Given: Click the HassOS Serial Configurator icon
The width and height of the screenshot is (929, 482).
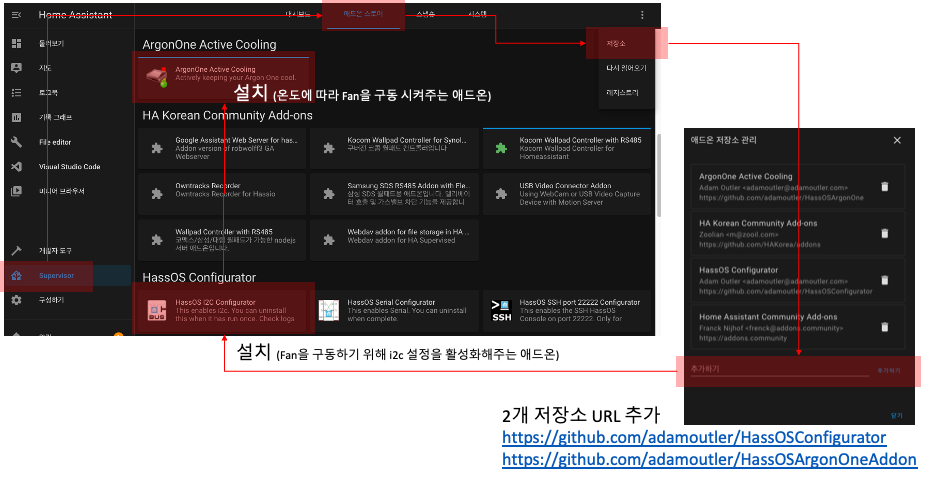Looking at the screenshot, I should pyautogui.click(x=329, y=310).
